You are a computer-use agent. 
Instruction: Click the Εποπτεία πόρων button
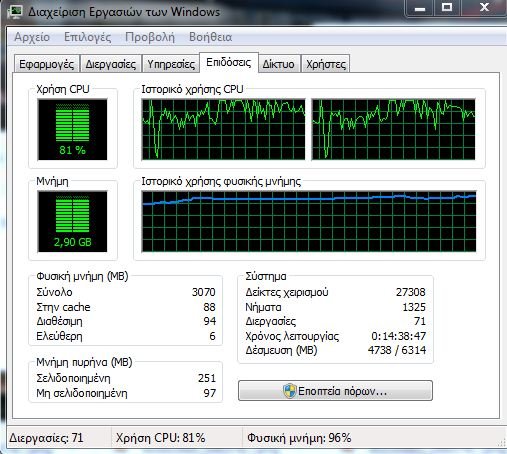point(335,390)
